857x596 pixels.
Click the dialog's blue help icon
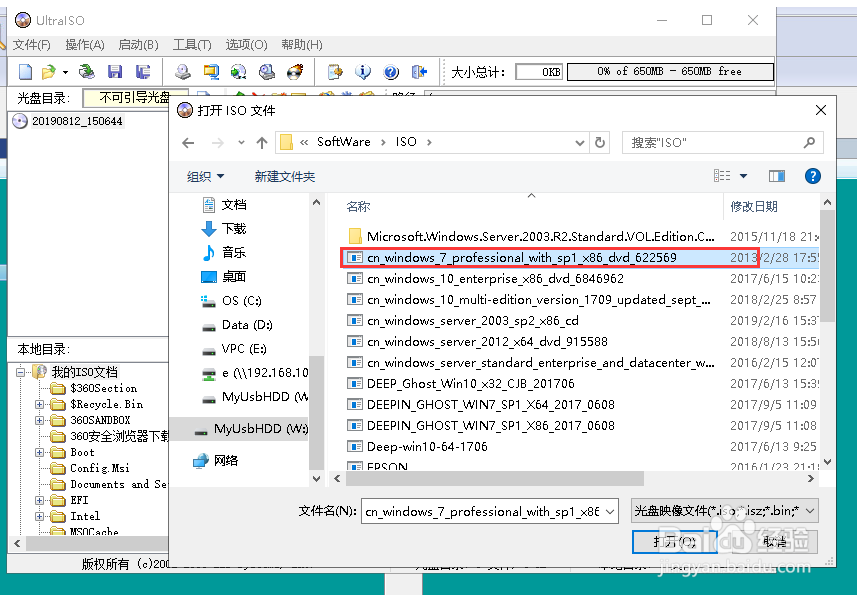[812, 176]
